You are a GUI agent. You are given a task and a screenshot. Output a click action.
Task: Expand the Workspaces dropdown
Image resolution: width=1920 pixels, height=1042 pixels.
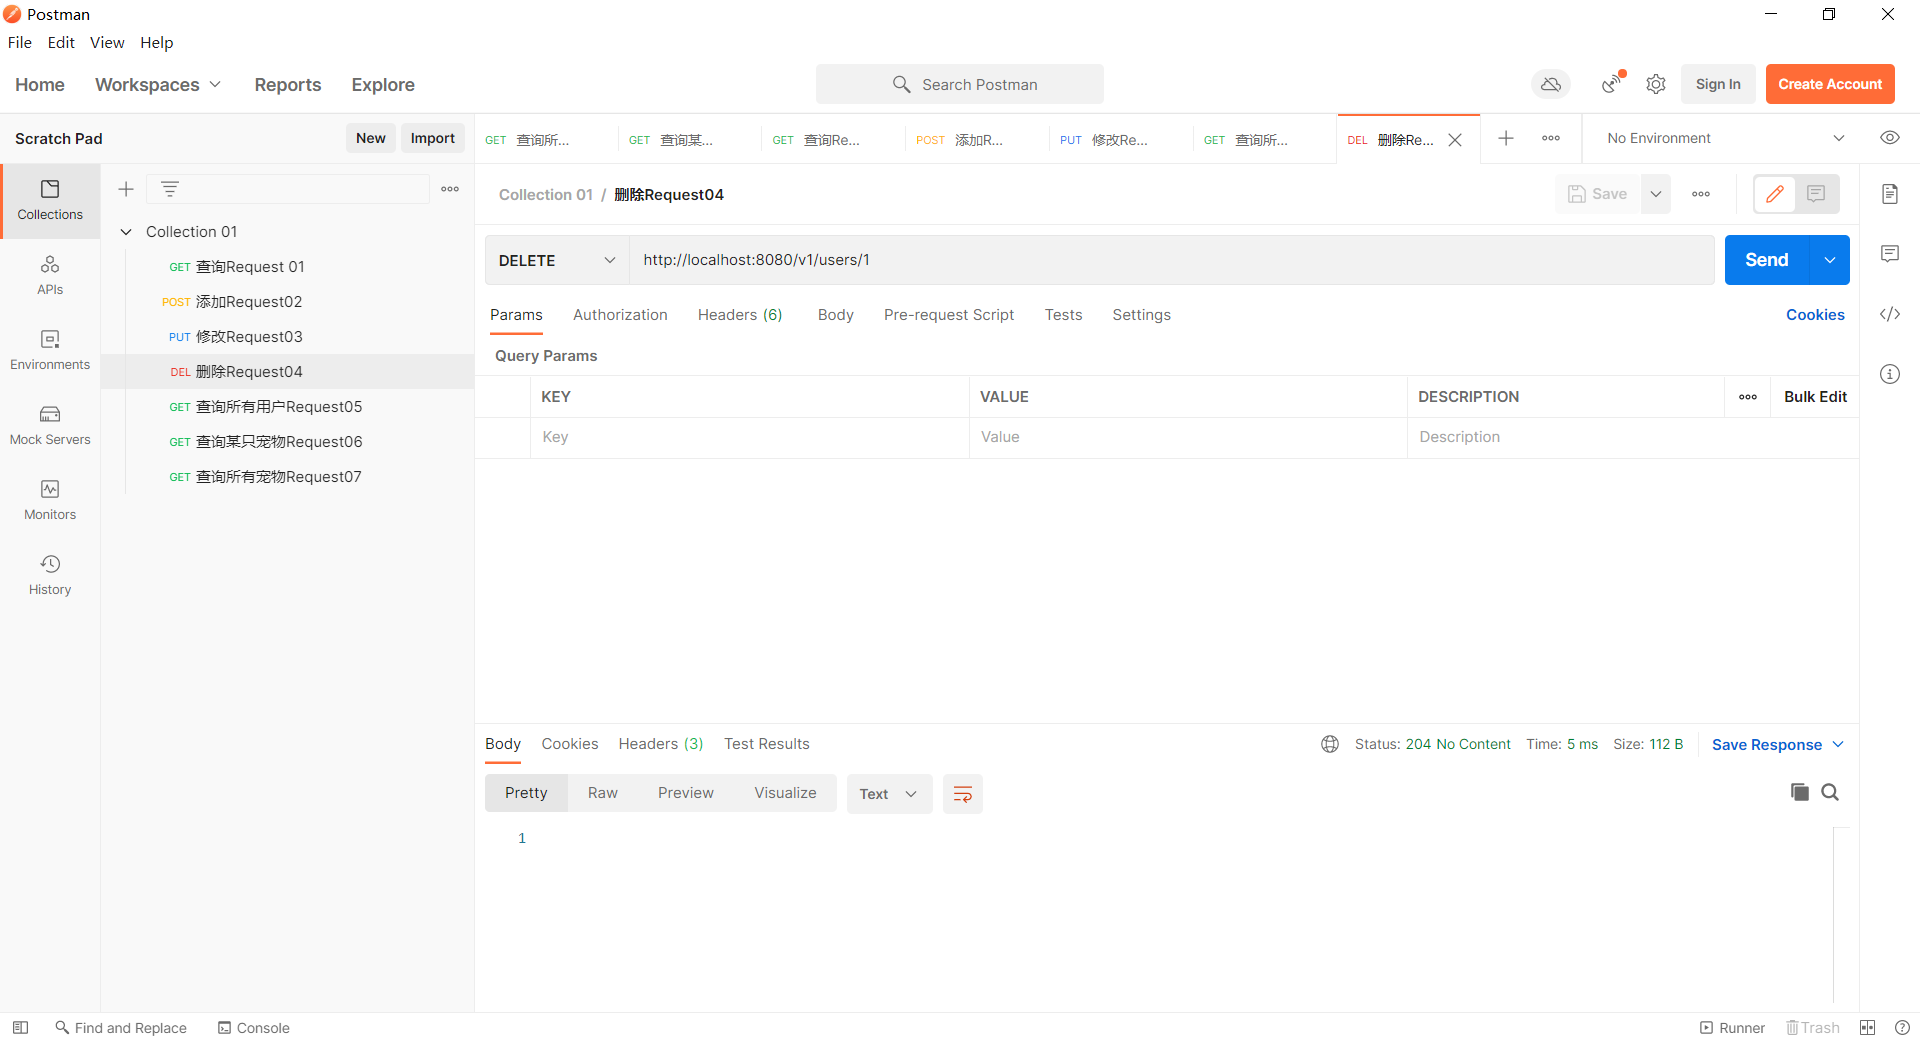(158, 85)
